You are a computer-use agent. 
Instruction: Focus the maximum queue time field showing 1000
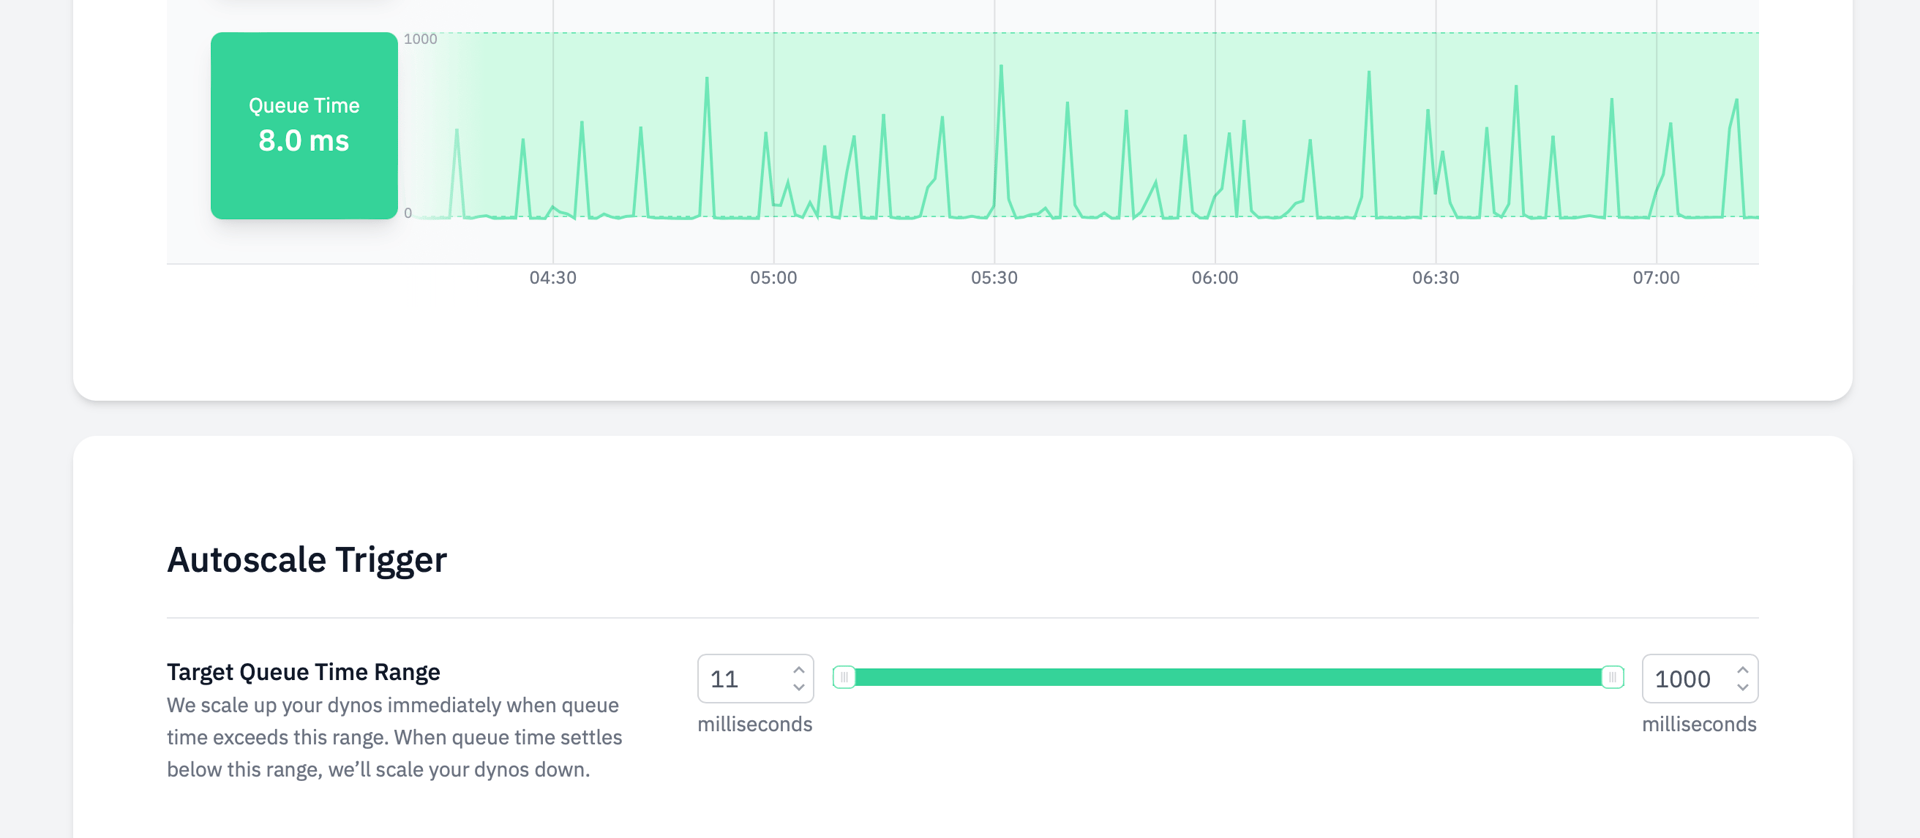[x=1689, y=679]
